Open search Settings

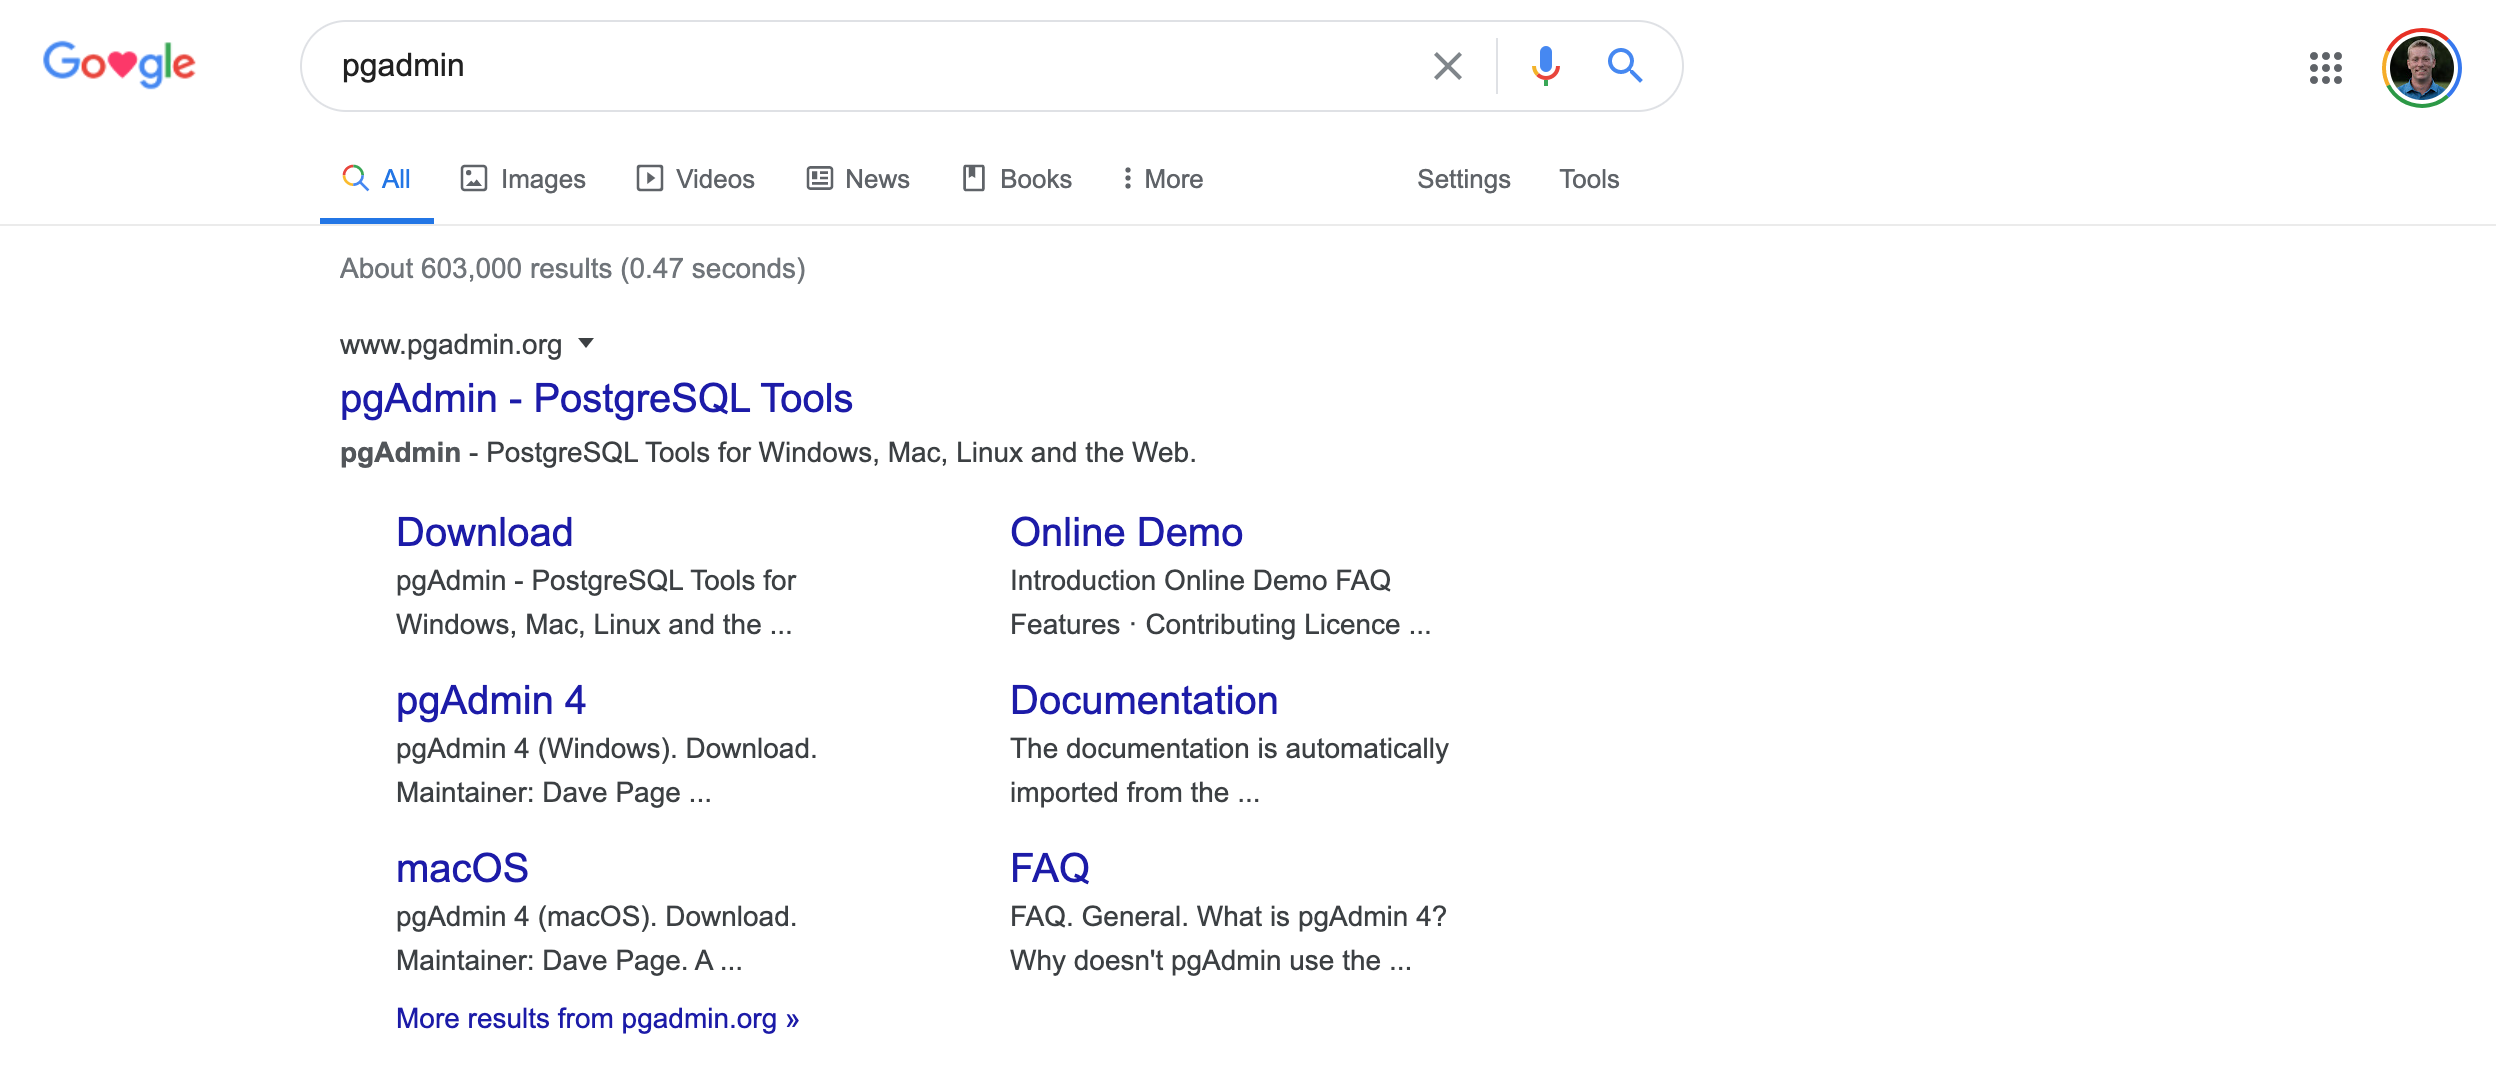pyautogui.click(x=1463, y=179)
